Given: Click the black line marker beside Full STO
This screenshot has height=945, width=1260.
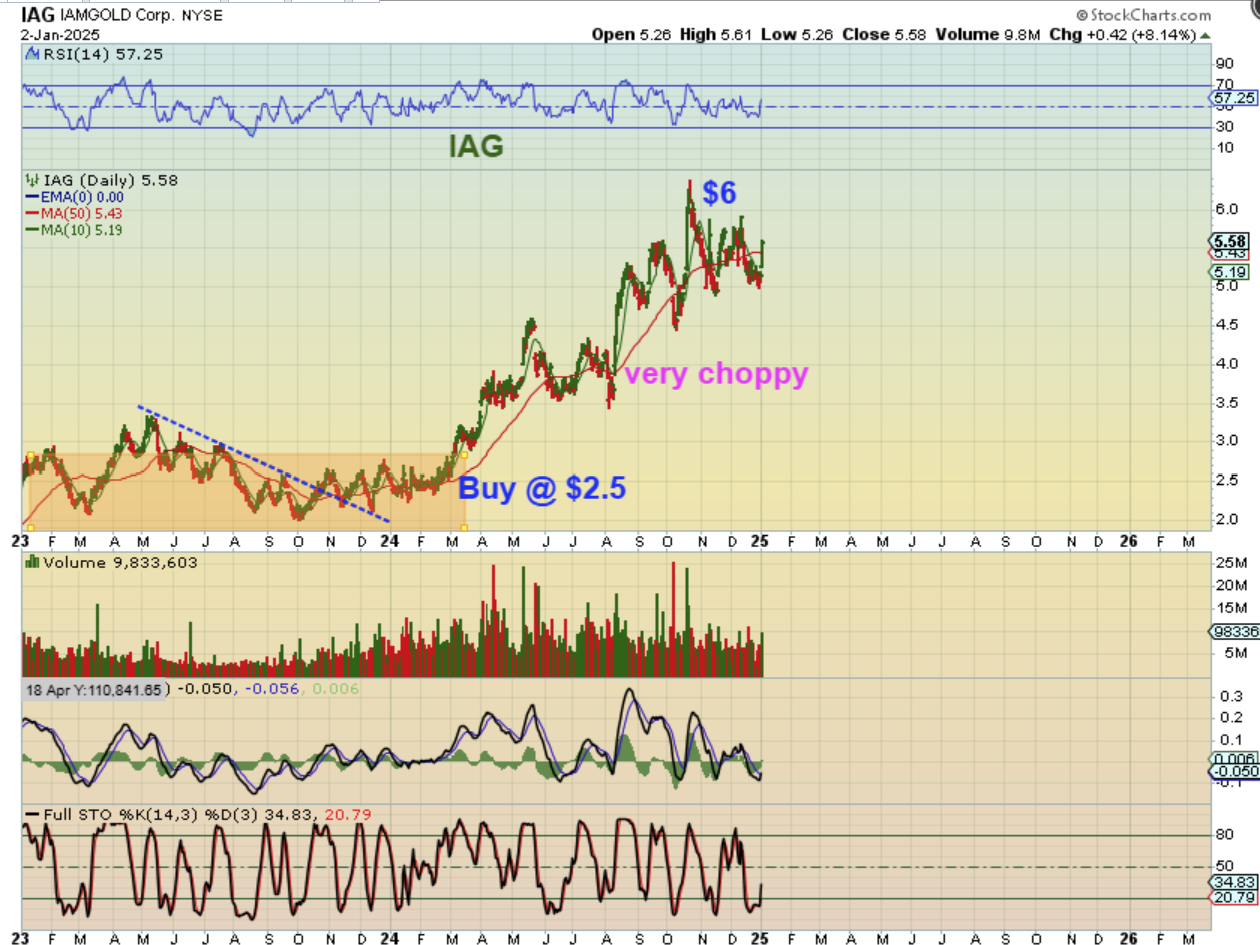Looking at the screenshot, I should click(31, 816).
